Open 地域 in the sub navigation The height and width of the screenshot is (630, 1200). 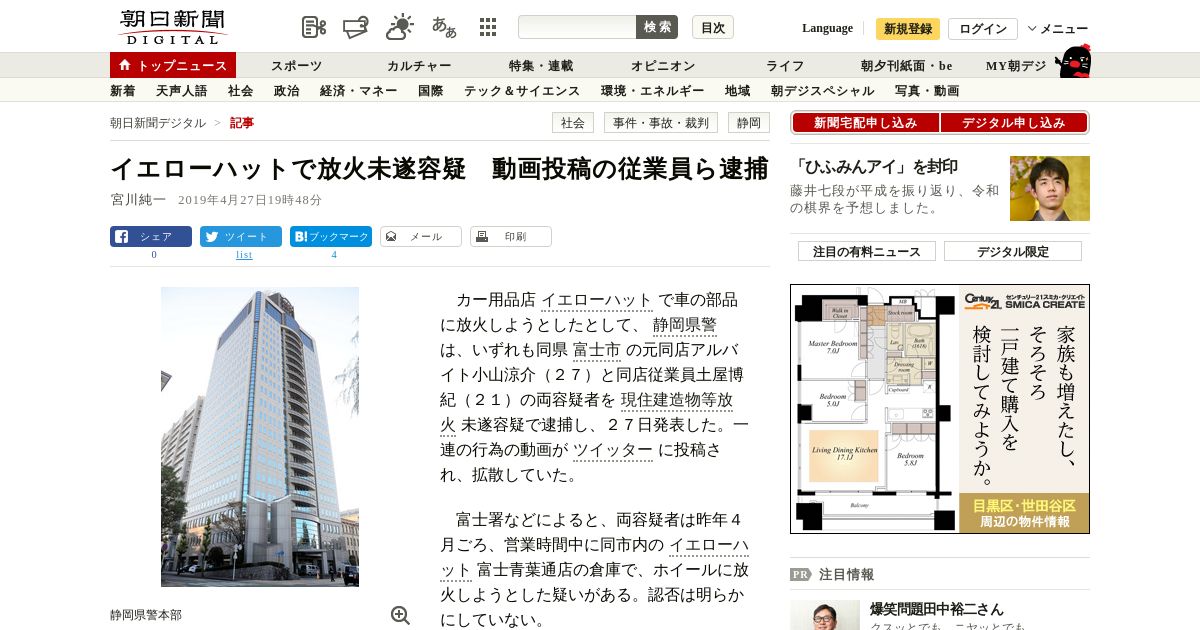(x=738, y=91)
